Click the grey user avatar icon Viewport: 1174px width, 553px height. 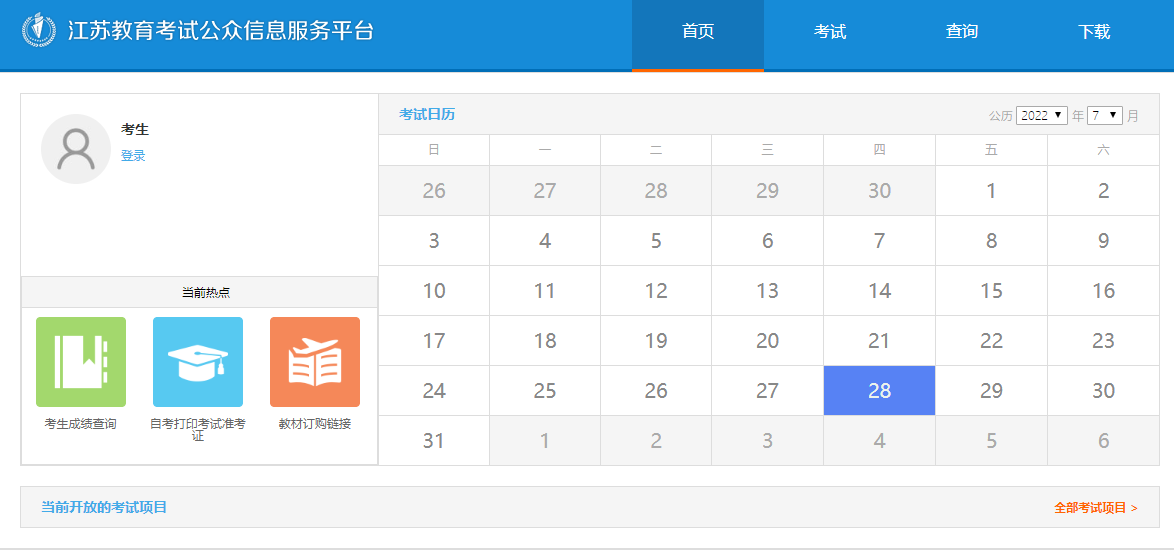(x=76, y=149)
